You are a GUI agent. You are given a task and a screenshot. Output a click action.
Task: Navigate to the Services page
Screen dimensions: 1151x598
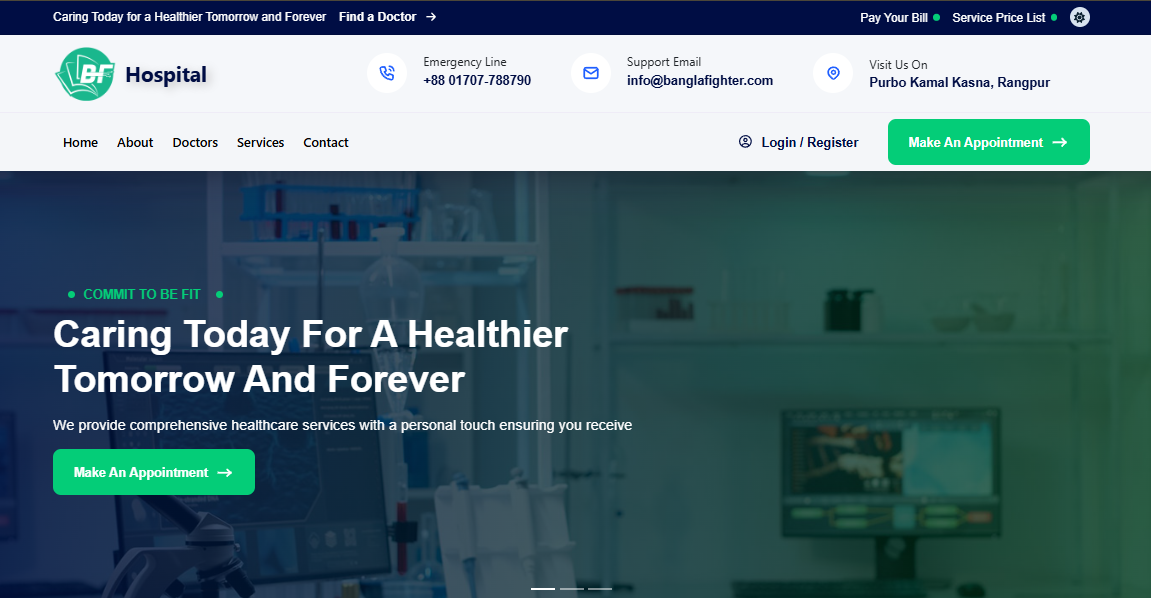tap(260, 142)
